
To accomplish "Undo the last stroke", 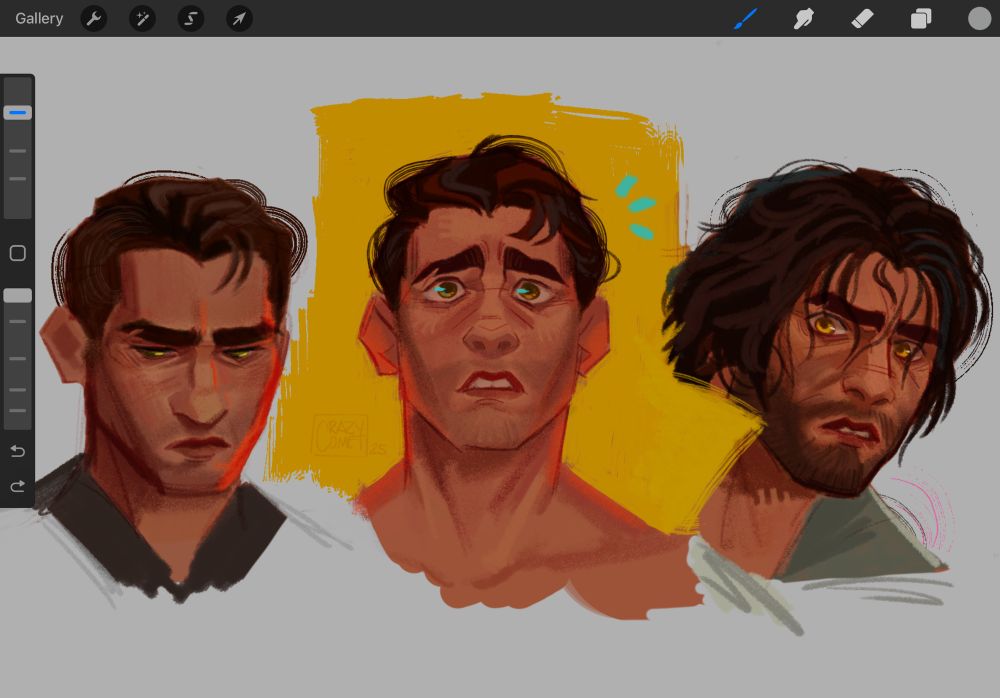I will coord(18,452).
